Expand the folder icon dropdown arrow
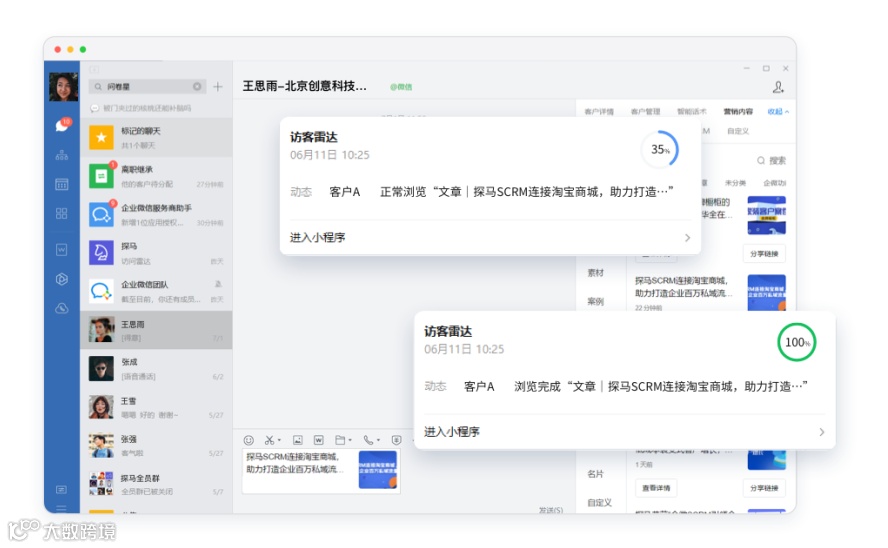Image resolution: width=888 pixels, height=548 pixels. tap(350, 440)
